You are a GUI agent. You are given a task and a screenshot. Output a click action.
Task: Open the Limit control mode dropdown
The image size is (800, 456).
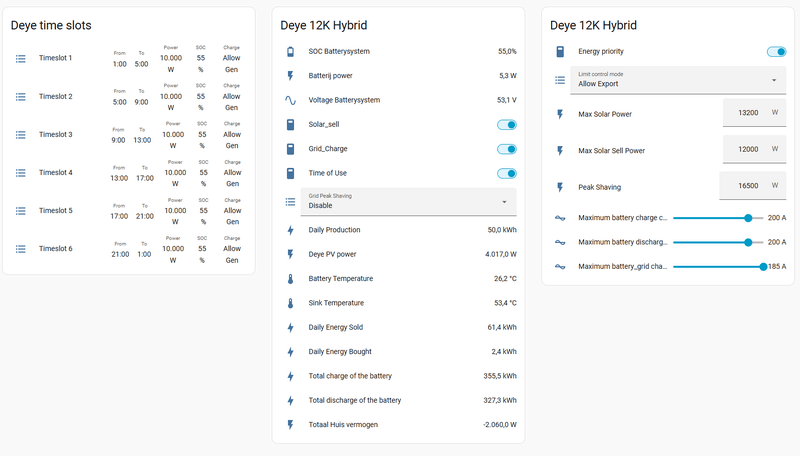[x=678, y=80]
